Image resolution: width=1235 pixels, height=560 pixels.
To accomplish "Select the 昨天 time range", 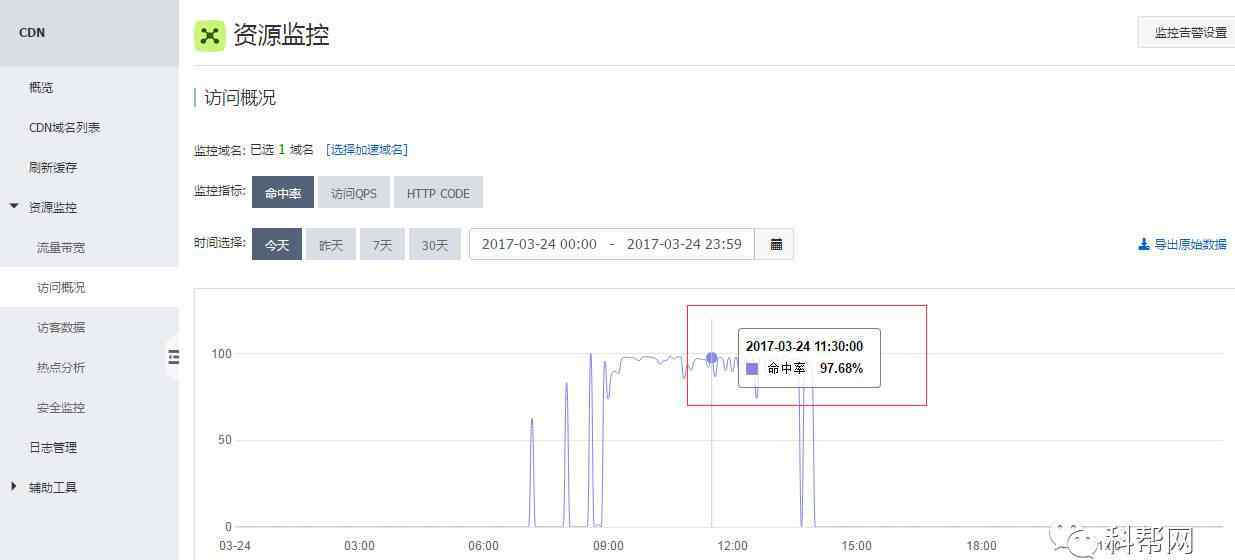I will [x=331, y=244].
